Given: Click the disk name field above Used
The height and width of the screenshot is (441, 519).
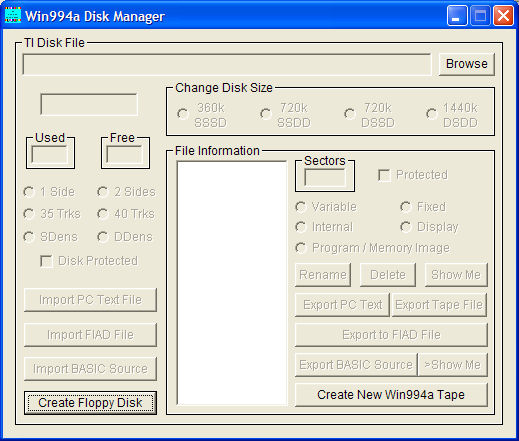Looking at the screenshot, I should pyautogui.click(x=89, y=104).
